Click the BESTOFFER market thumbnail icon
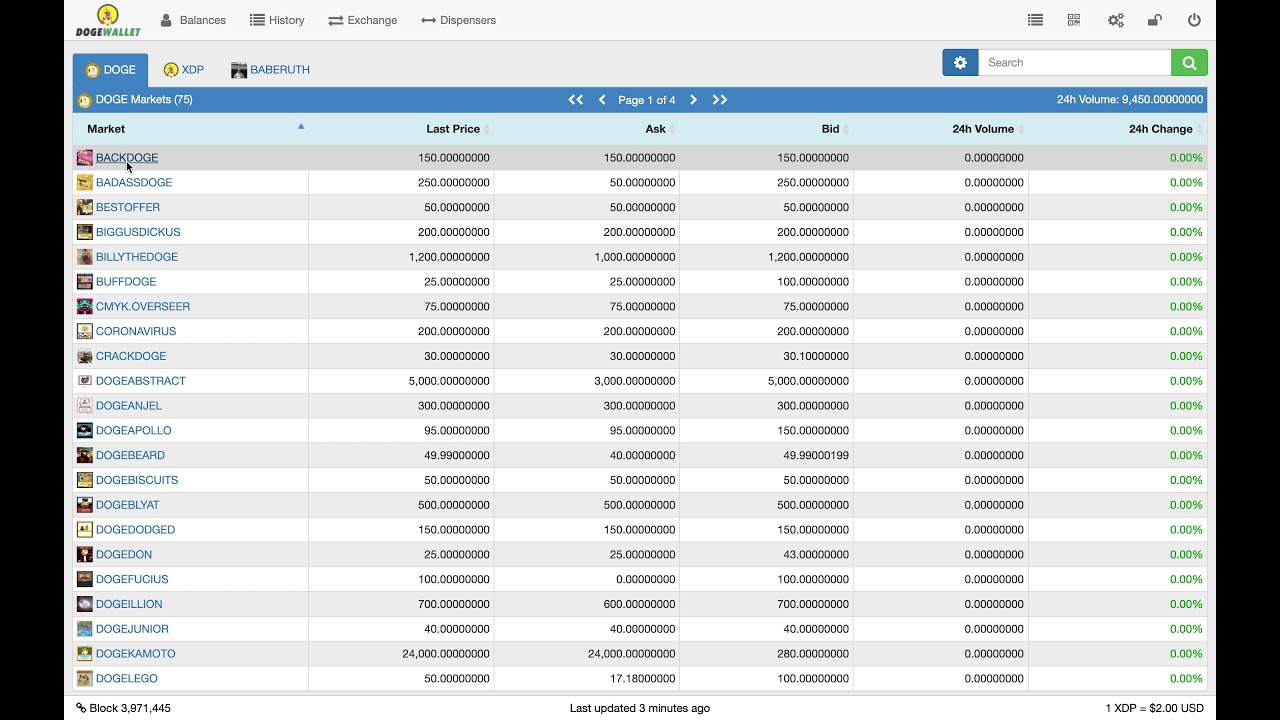 point(85,207)
